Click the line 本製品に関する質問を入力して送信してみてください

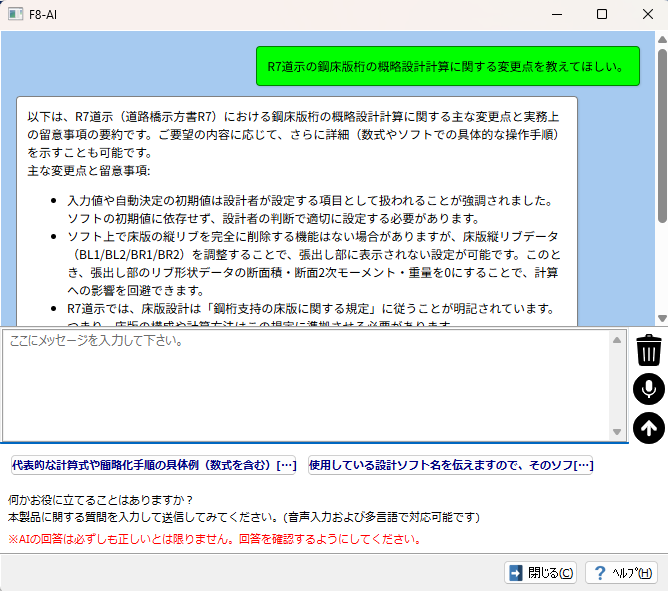coord(244,517)
